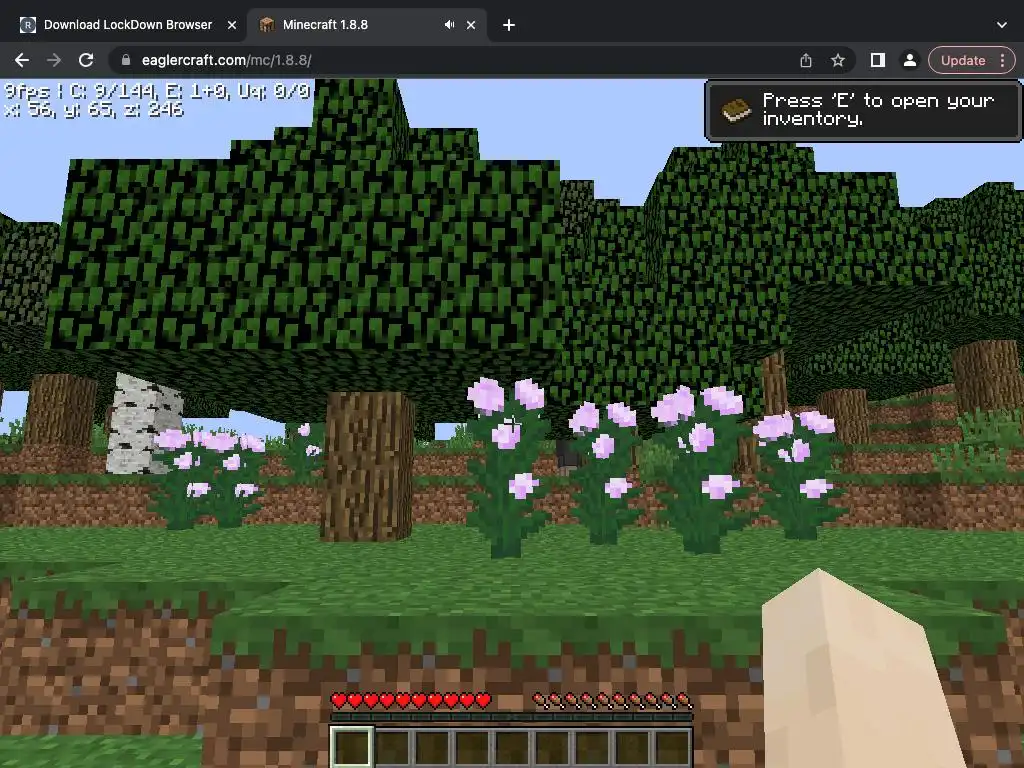Click the x y z coordinates text
The image size is (1024, 768).
[x=93, y=109]
